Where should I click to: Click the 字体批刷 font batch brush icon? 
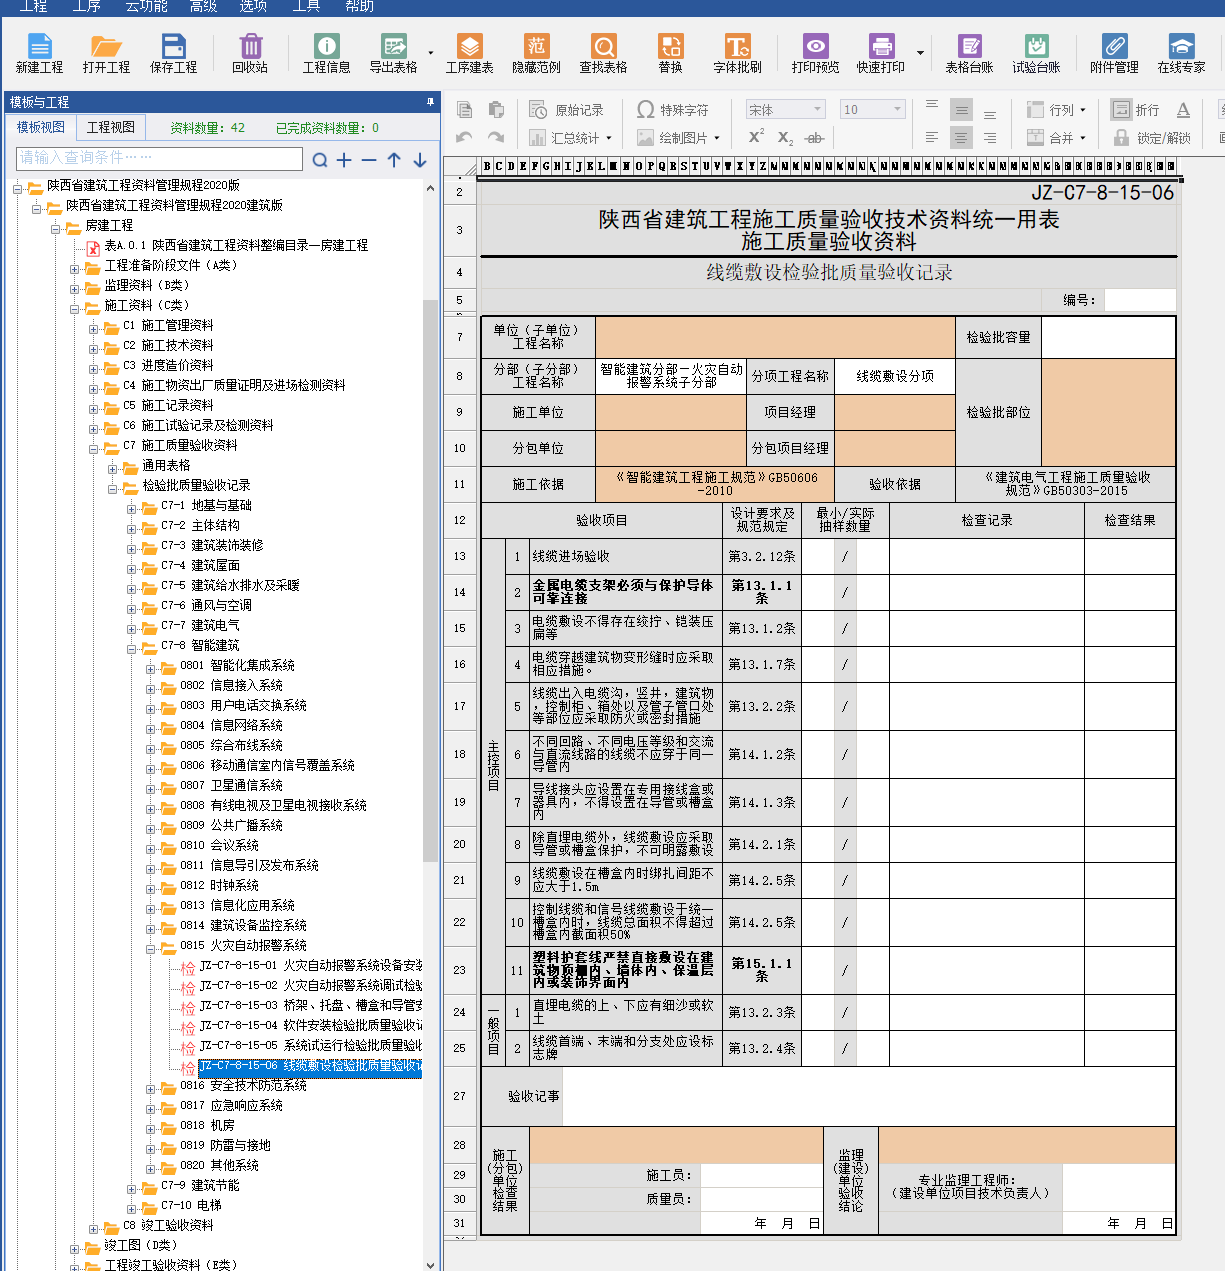click(737, 53)
